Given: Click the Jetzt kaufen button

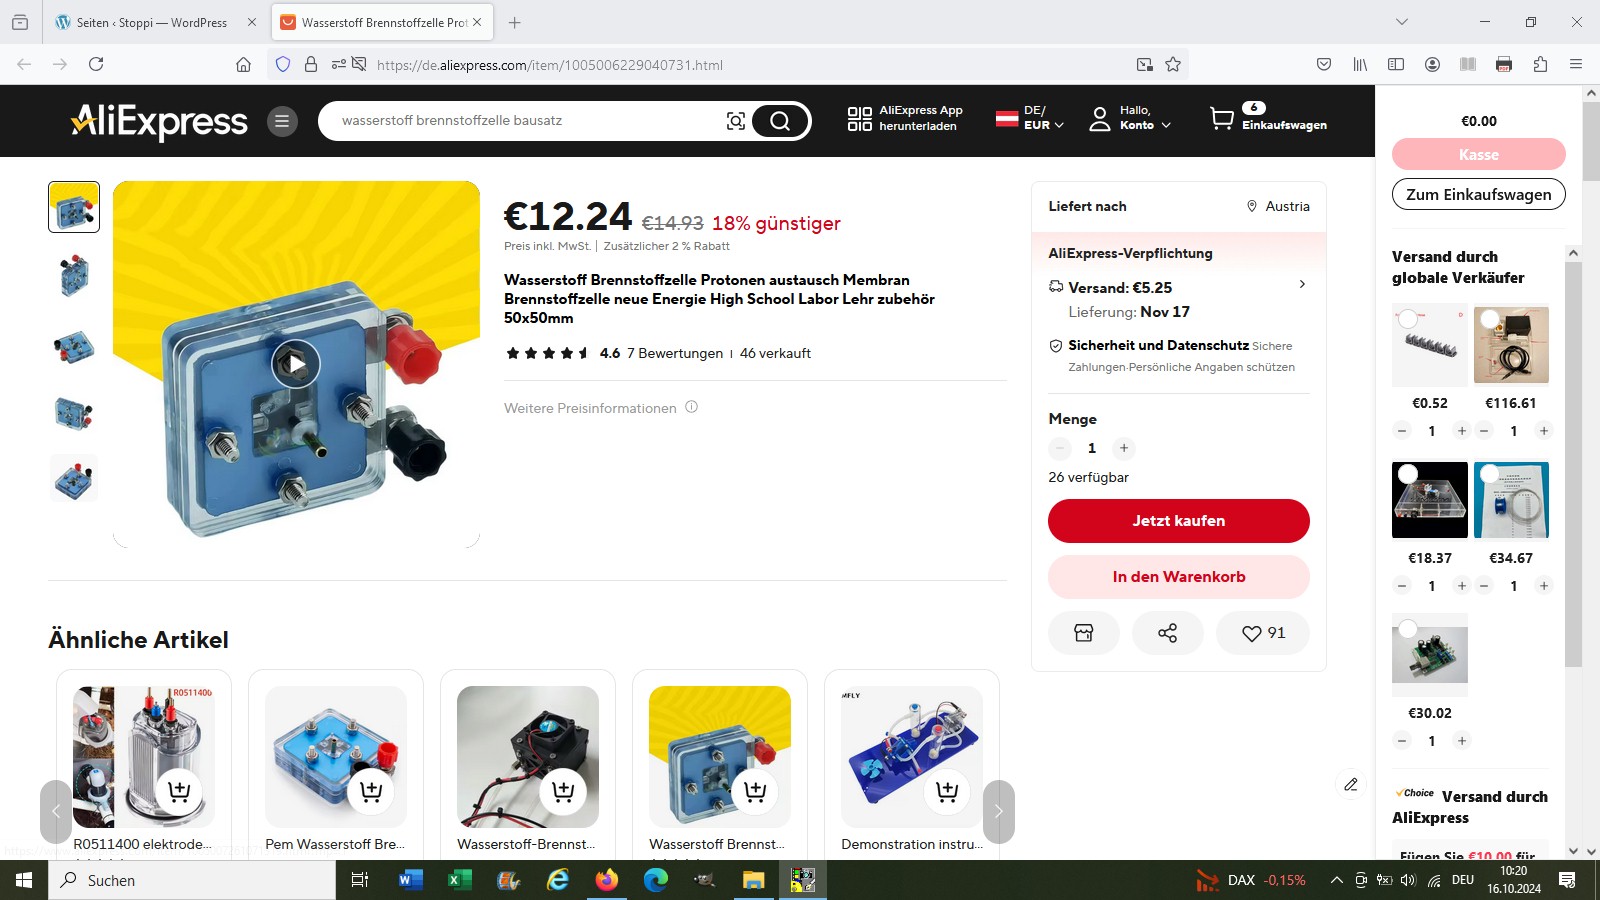Looking at the screenshot, I should [1178, 521].
